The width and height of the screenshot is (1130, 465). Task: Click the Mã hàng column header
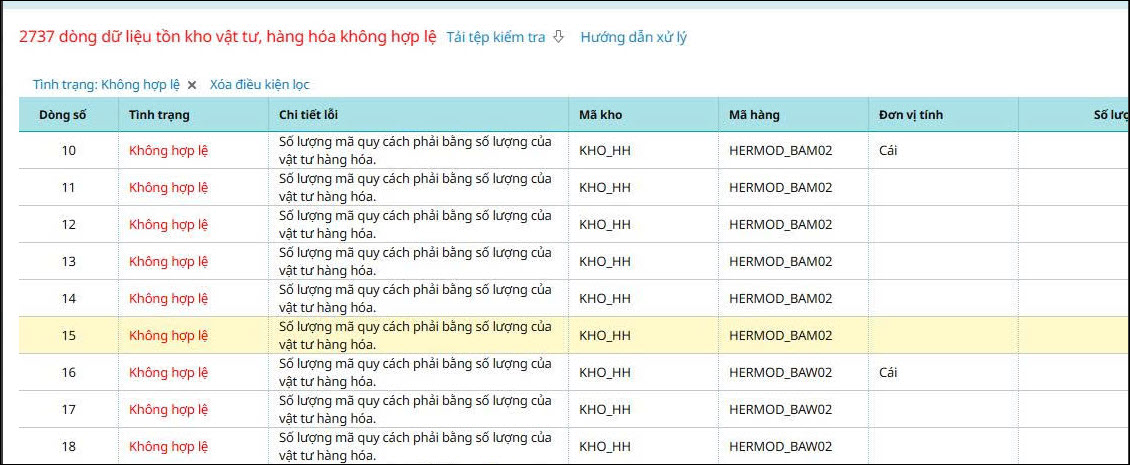754,115
